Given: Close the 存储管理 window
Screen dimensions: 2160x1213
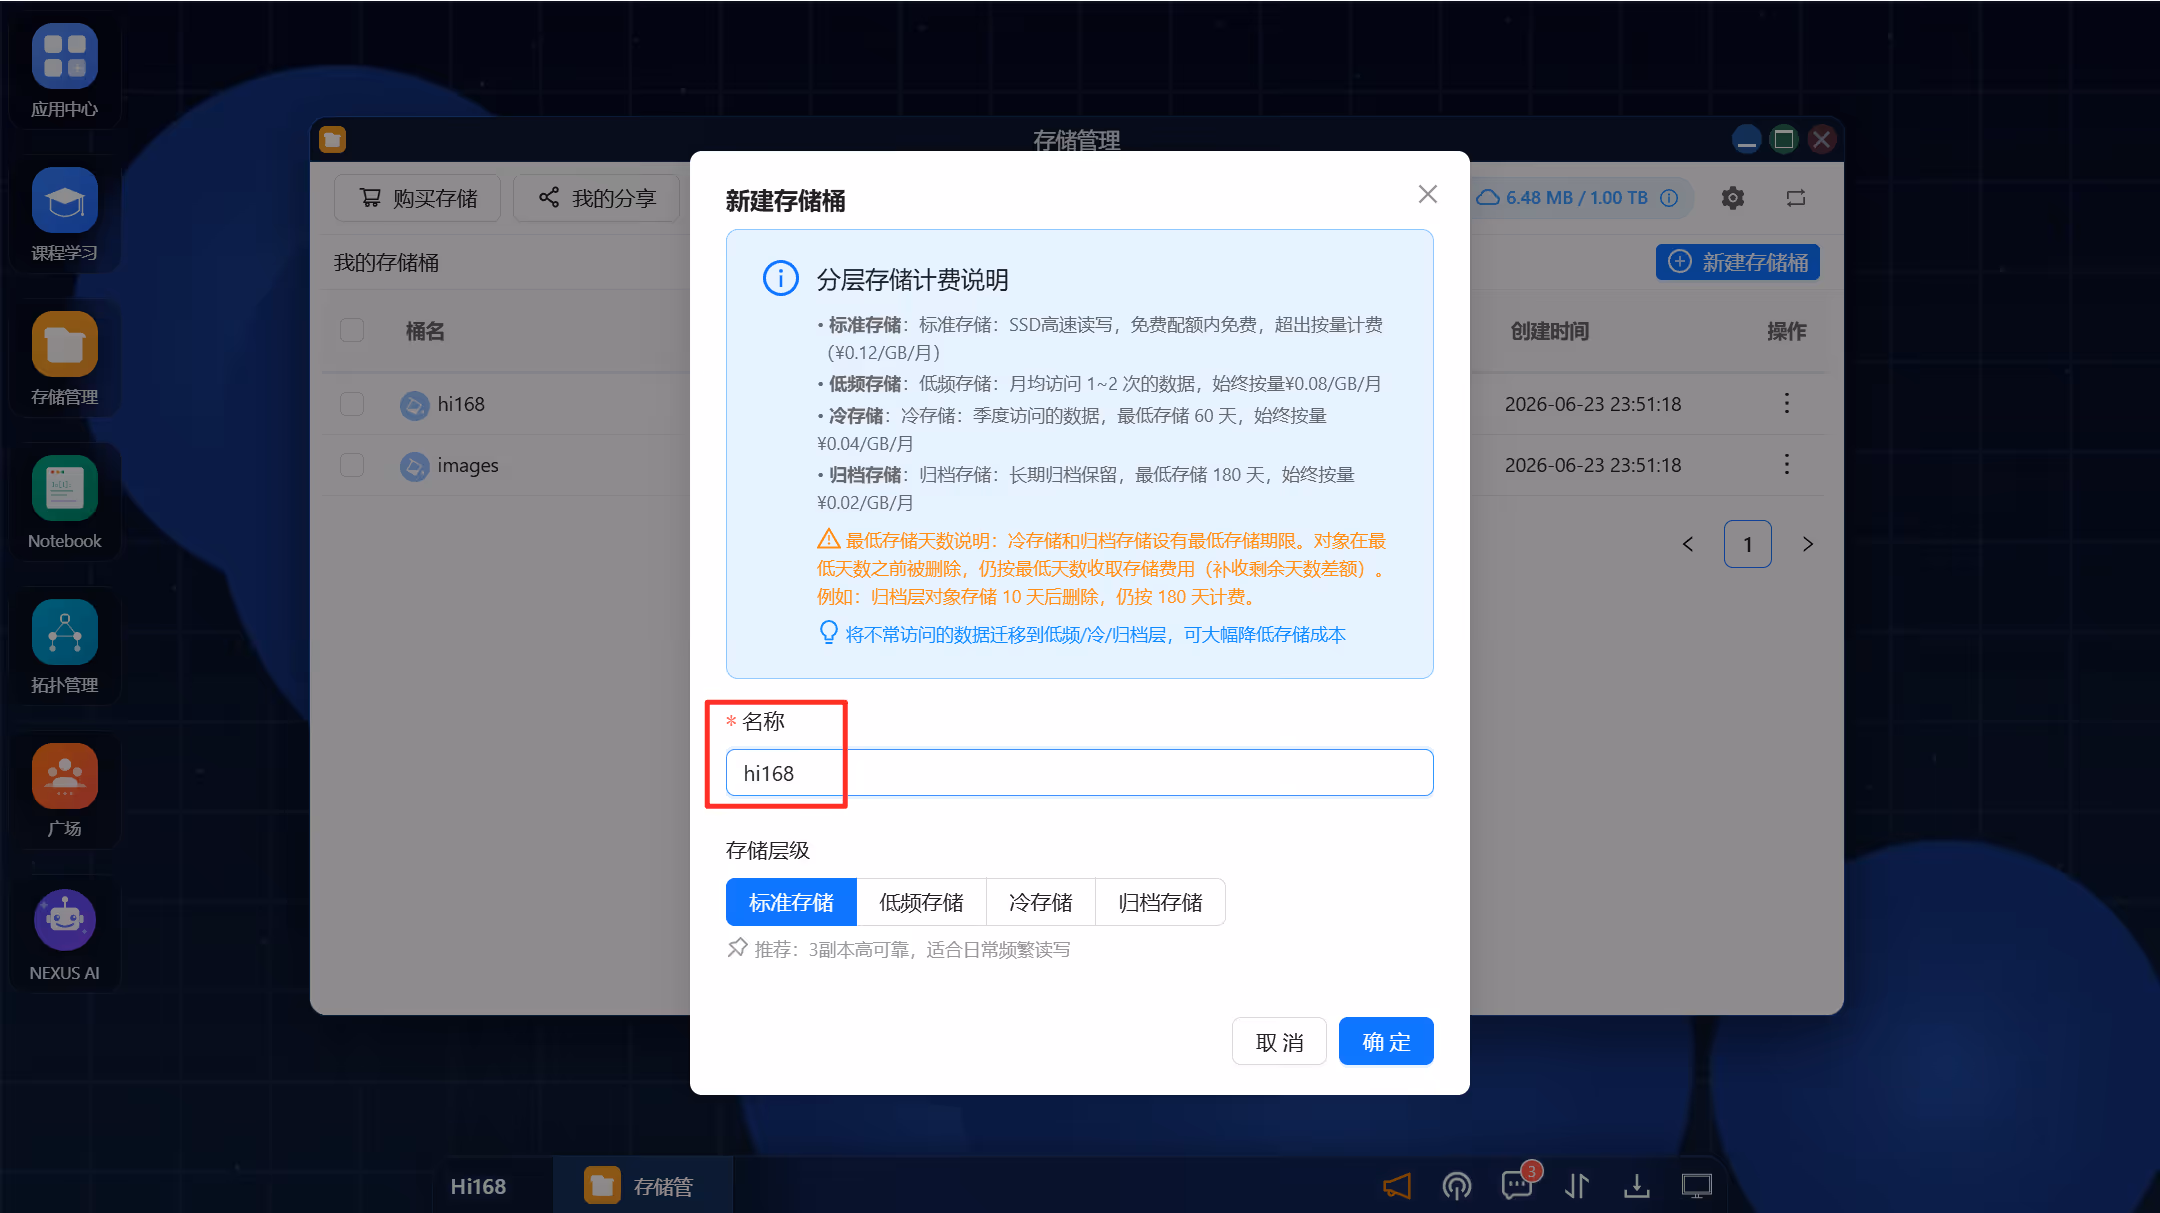Looking at the screenshot, I should (1822, 139).
